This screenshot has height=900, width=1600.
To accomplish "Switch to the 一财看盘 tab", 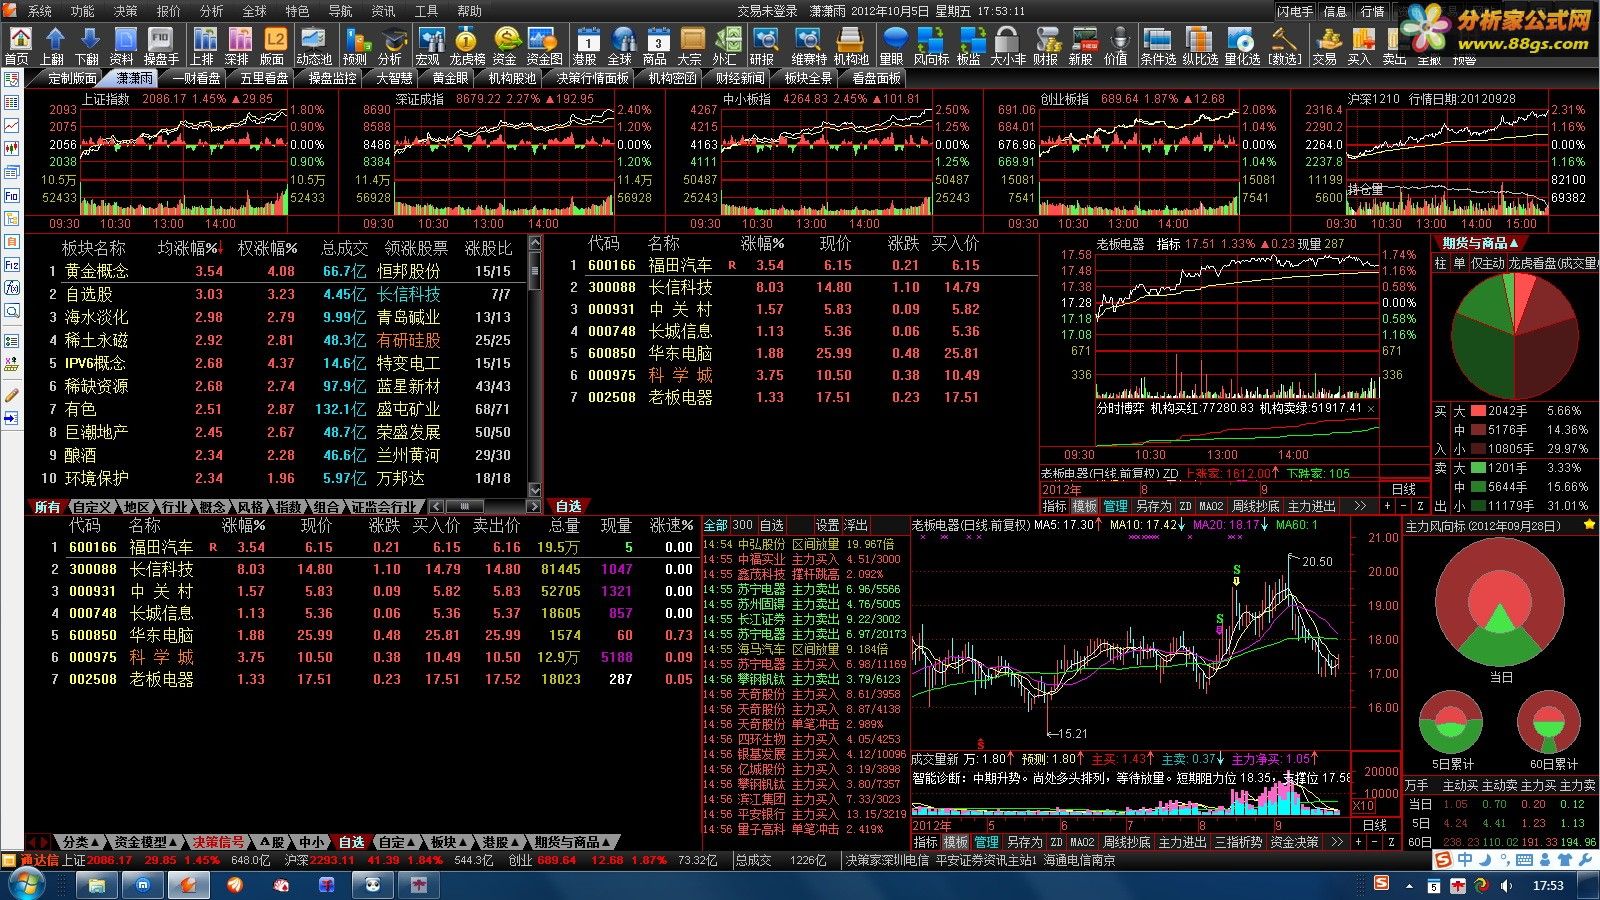I will pyautogui.click(x=196, y=78).
